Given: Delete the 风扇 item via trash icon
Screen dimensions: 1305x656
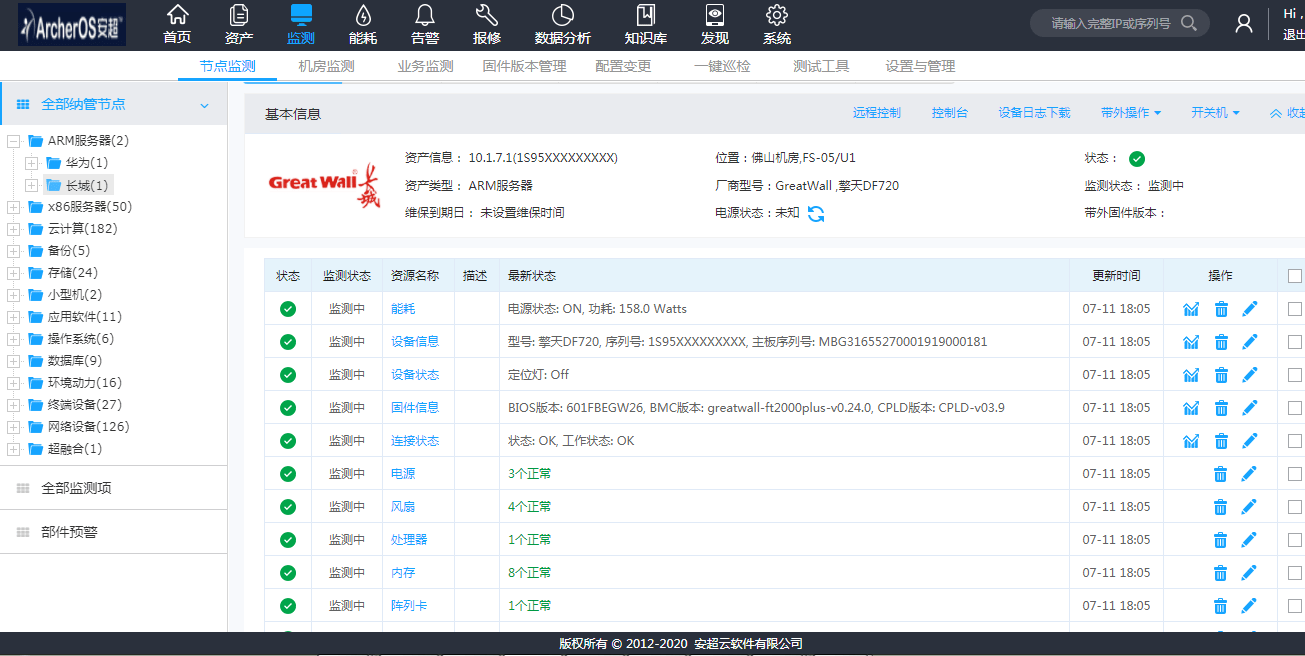Looking at the screenshot, I should (x=1220, y=506).
